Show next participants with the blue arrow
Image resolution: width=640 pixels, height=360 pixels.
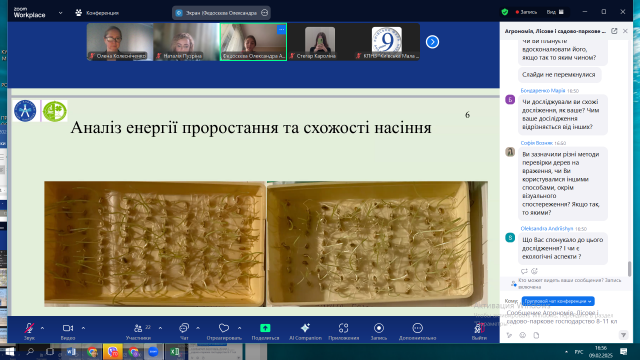pyautogui.click(x=432, y=42)
